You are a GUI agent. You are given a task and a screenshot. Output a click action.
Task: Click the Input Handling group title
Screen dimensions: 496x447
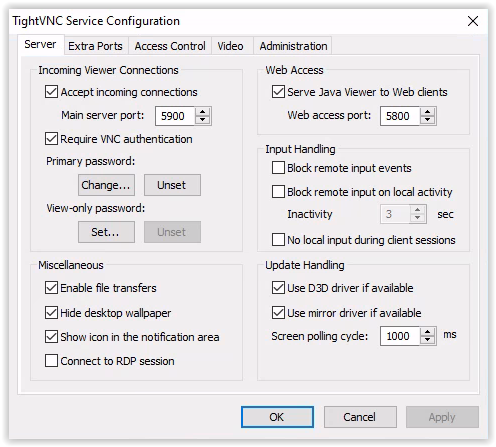pos(300,149)
